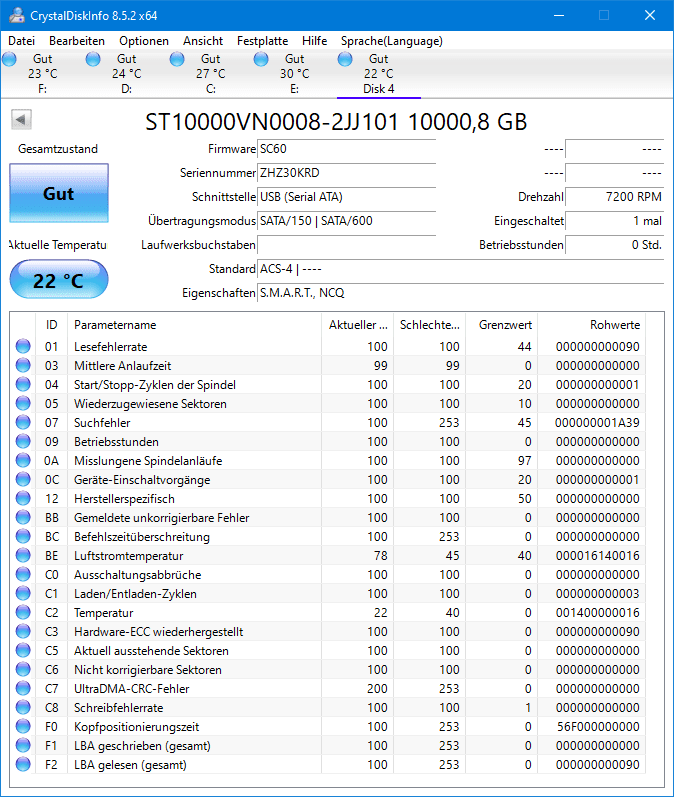Click the Eingeschaltet value 1 mal
Screen dimensions: 674x797
click(615, 221)
